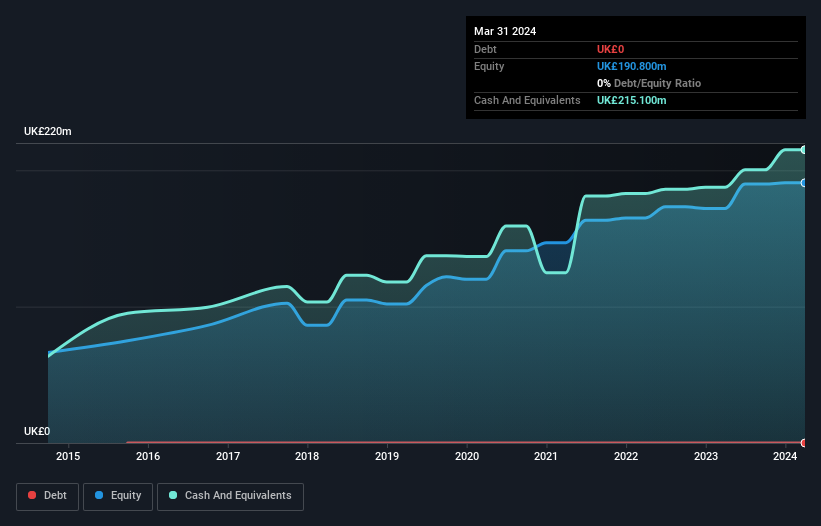Click the Debt row label in tooltip
Image resolution: width=821 pixels, height=526 pixels.
pyautogui.click(x=485, y=49)
